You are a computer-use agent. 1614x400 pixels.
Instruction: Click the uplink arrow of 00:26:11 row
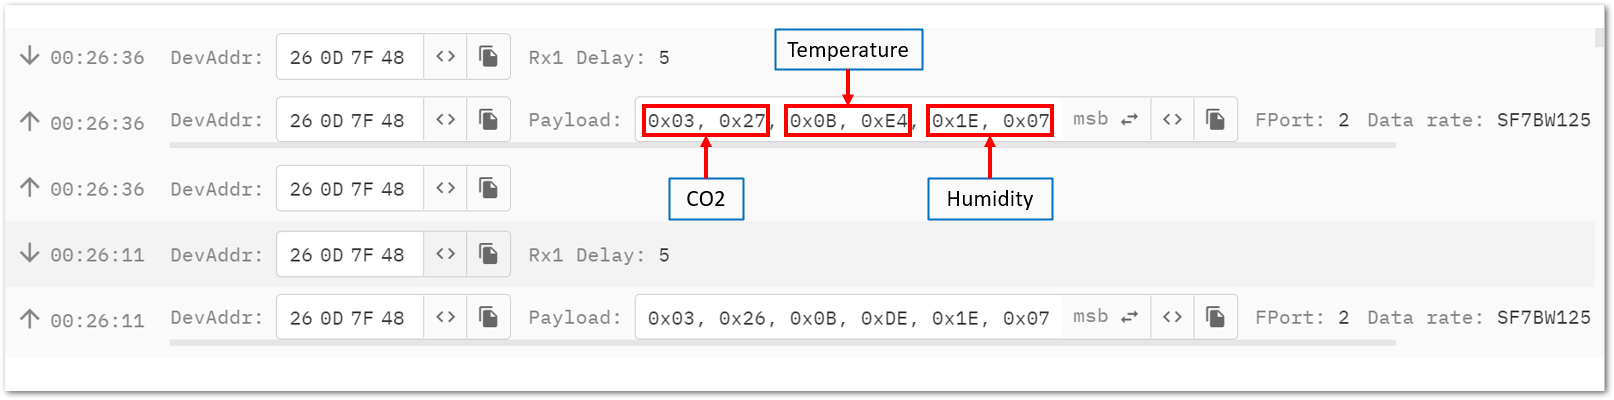click(30, 319)
